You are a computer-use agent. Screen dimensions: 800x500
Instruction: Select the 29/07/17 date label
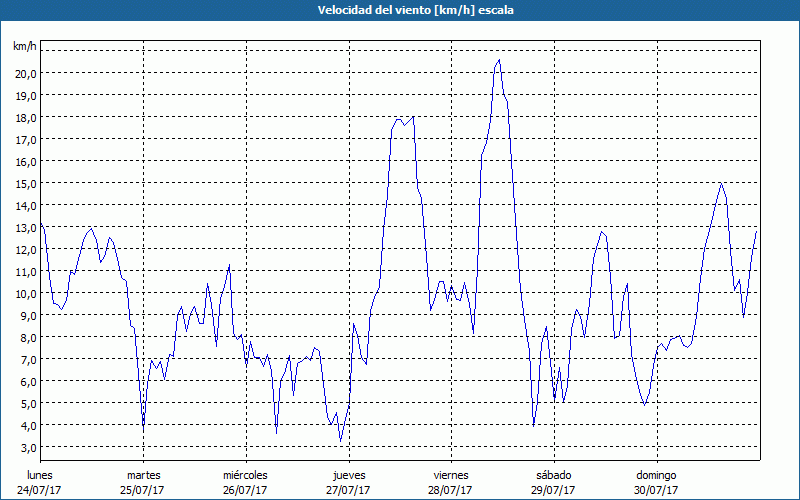[553, 490]
